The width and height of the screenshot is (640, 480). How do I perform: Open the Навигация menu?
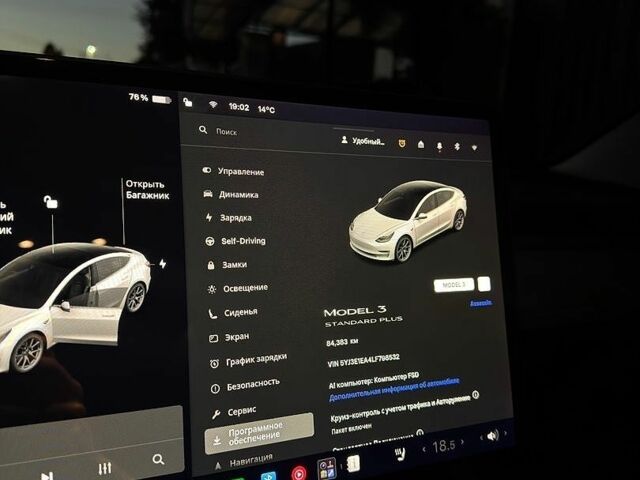244,462
